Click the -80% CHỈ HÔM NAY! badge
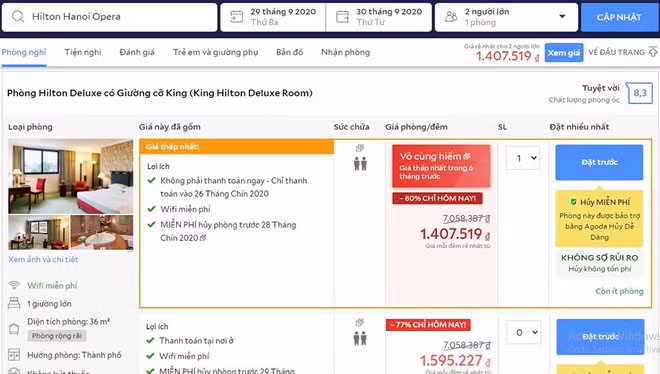660x374 pixels. [437, 198]
